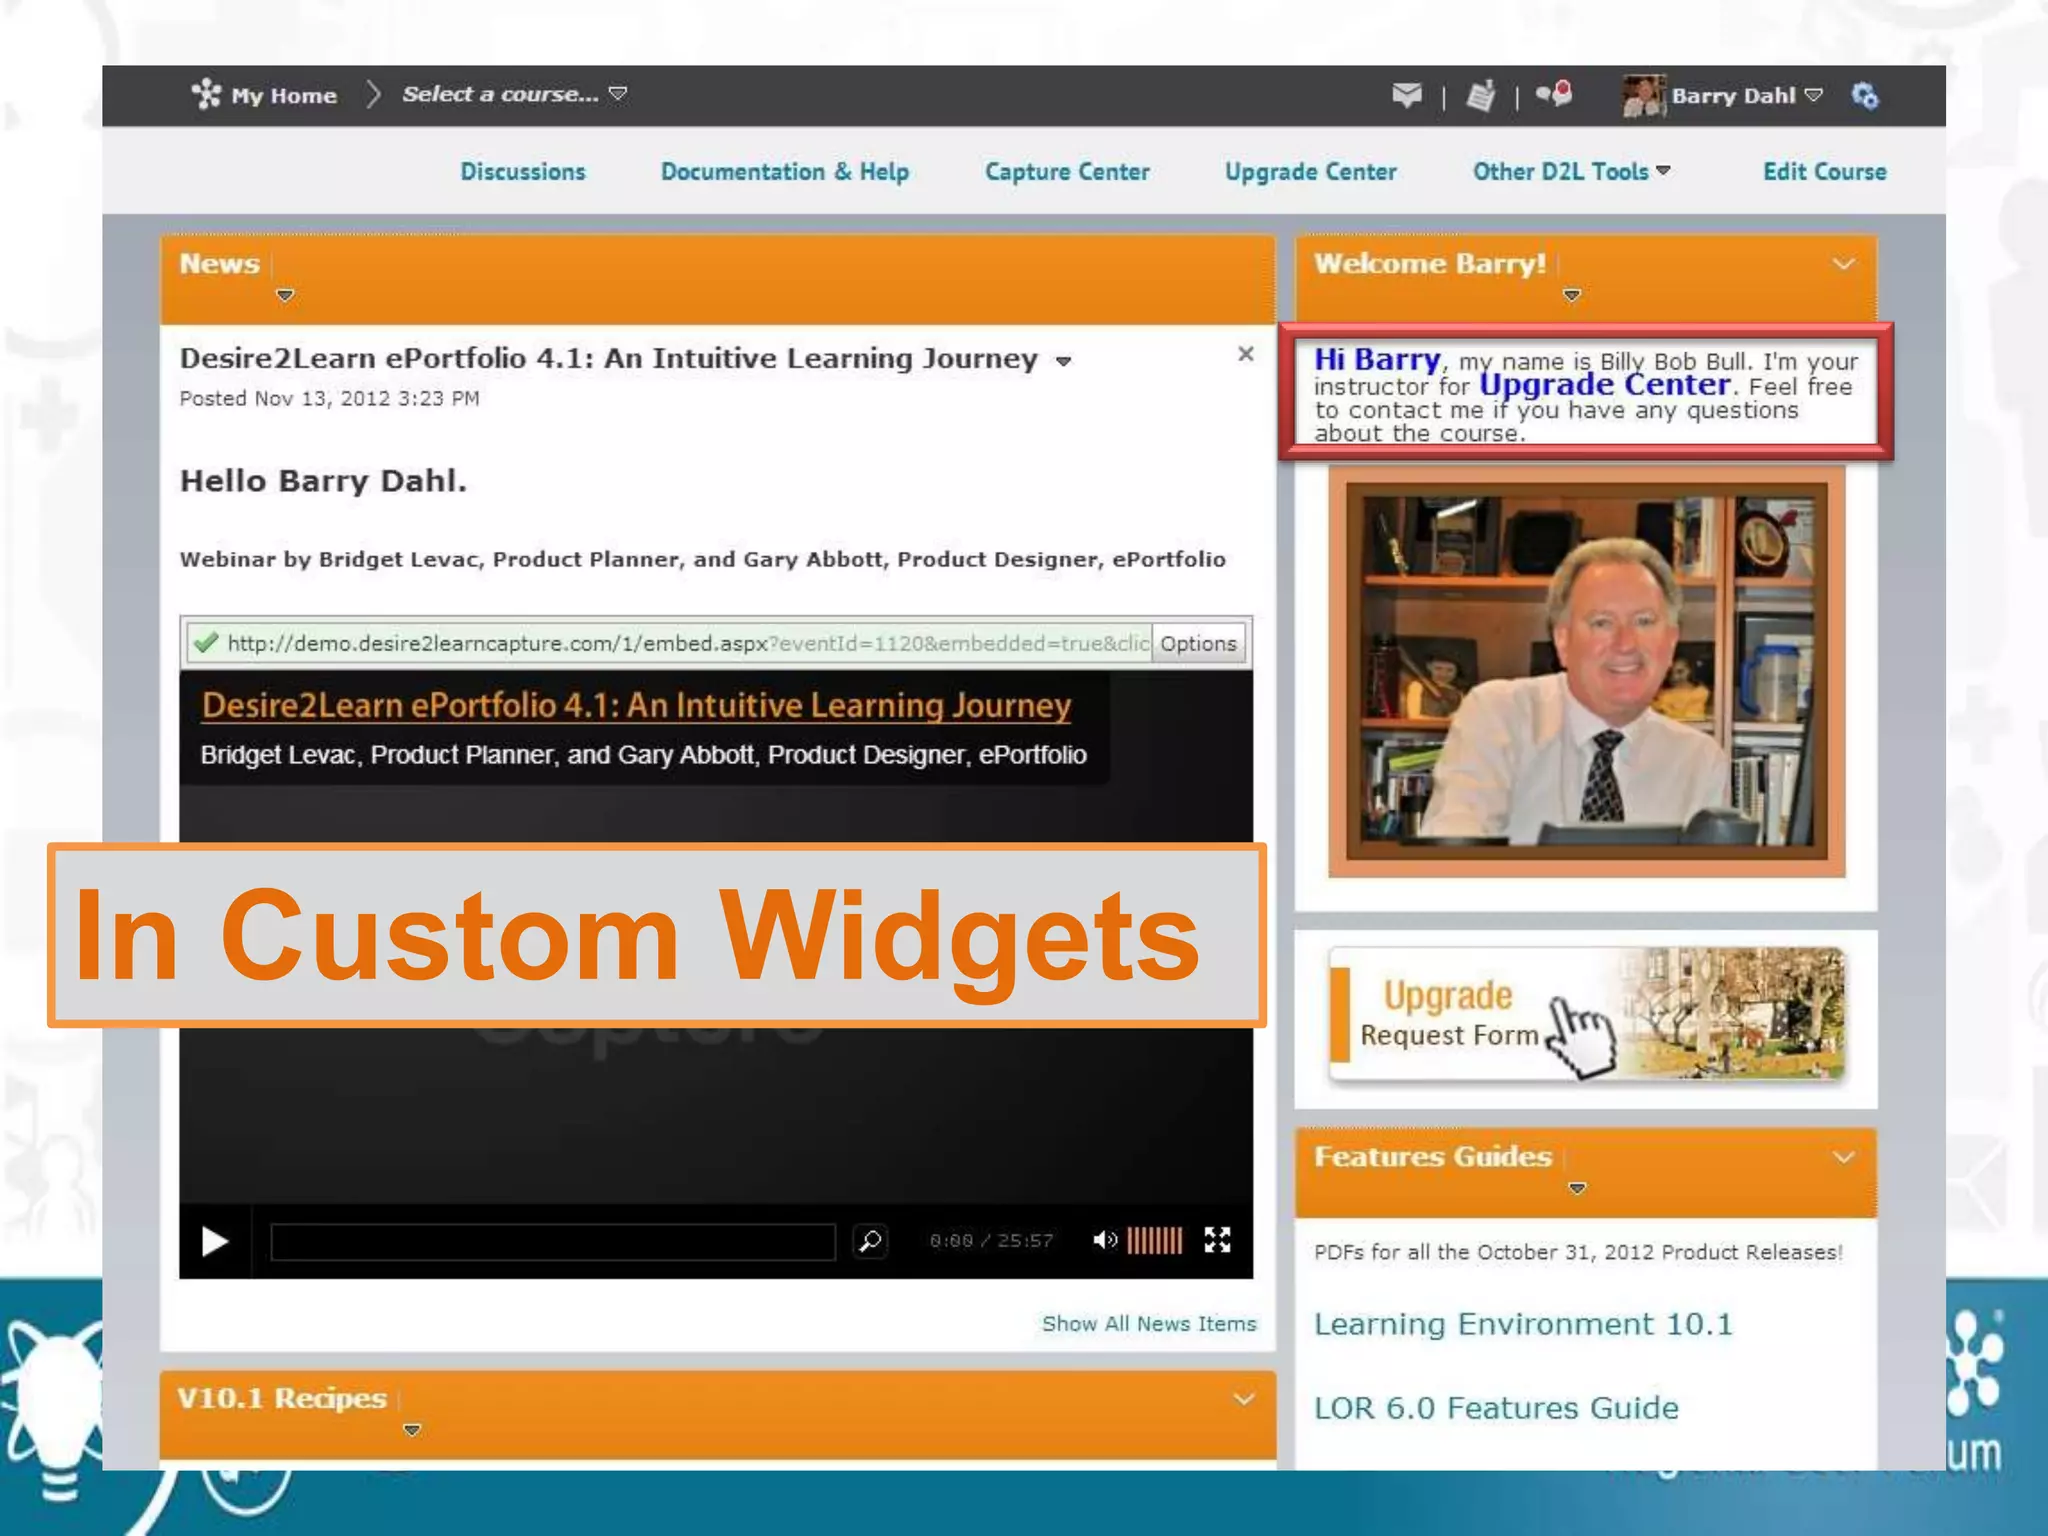The image size is (2048, 1536).
Task: Click the video magnifier search icon
Action: coord(870,1241)
